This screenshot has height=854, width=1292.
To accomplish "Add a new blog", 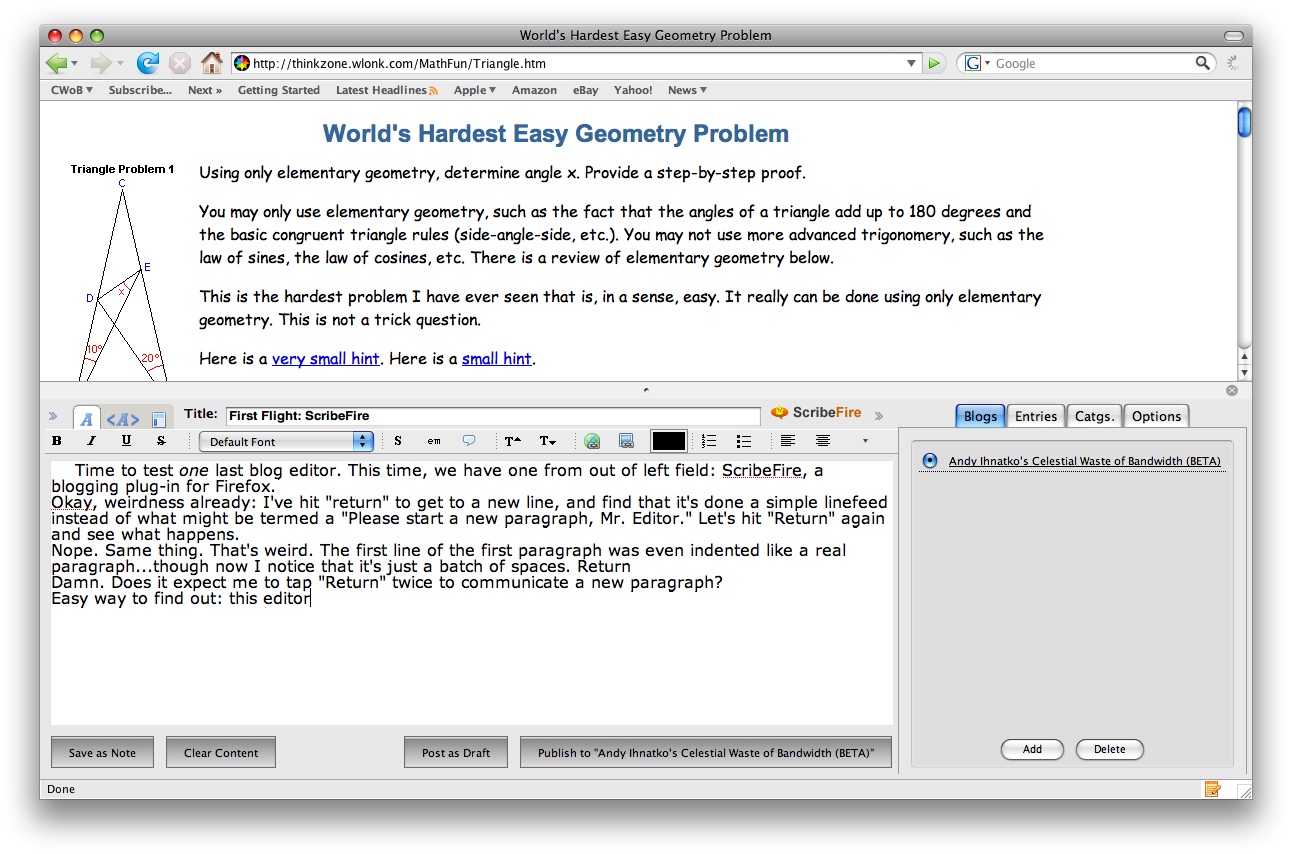I will coord(1032,749).
